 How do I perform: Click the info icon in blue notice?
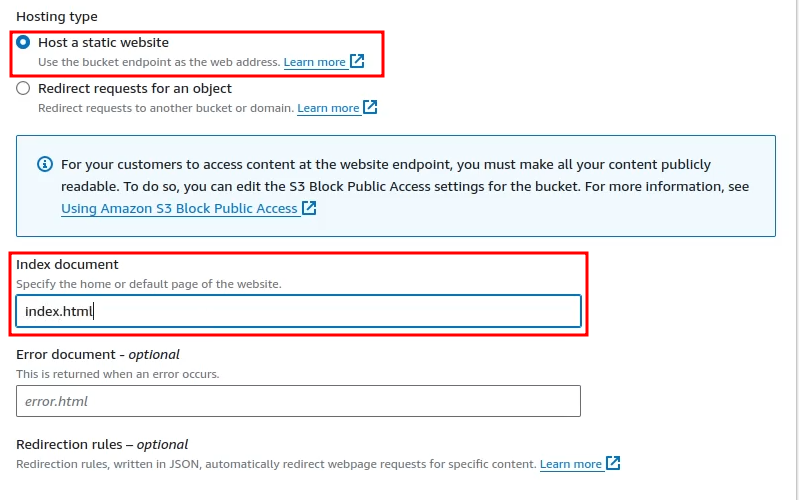click(x=45, y=164)
